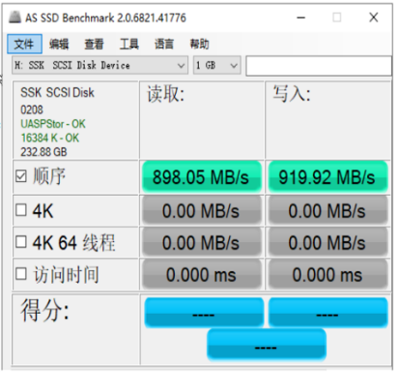The width and height of the screenshot is (398, 372).
Task: Open the 帮助 help menu
Action: 199,44
